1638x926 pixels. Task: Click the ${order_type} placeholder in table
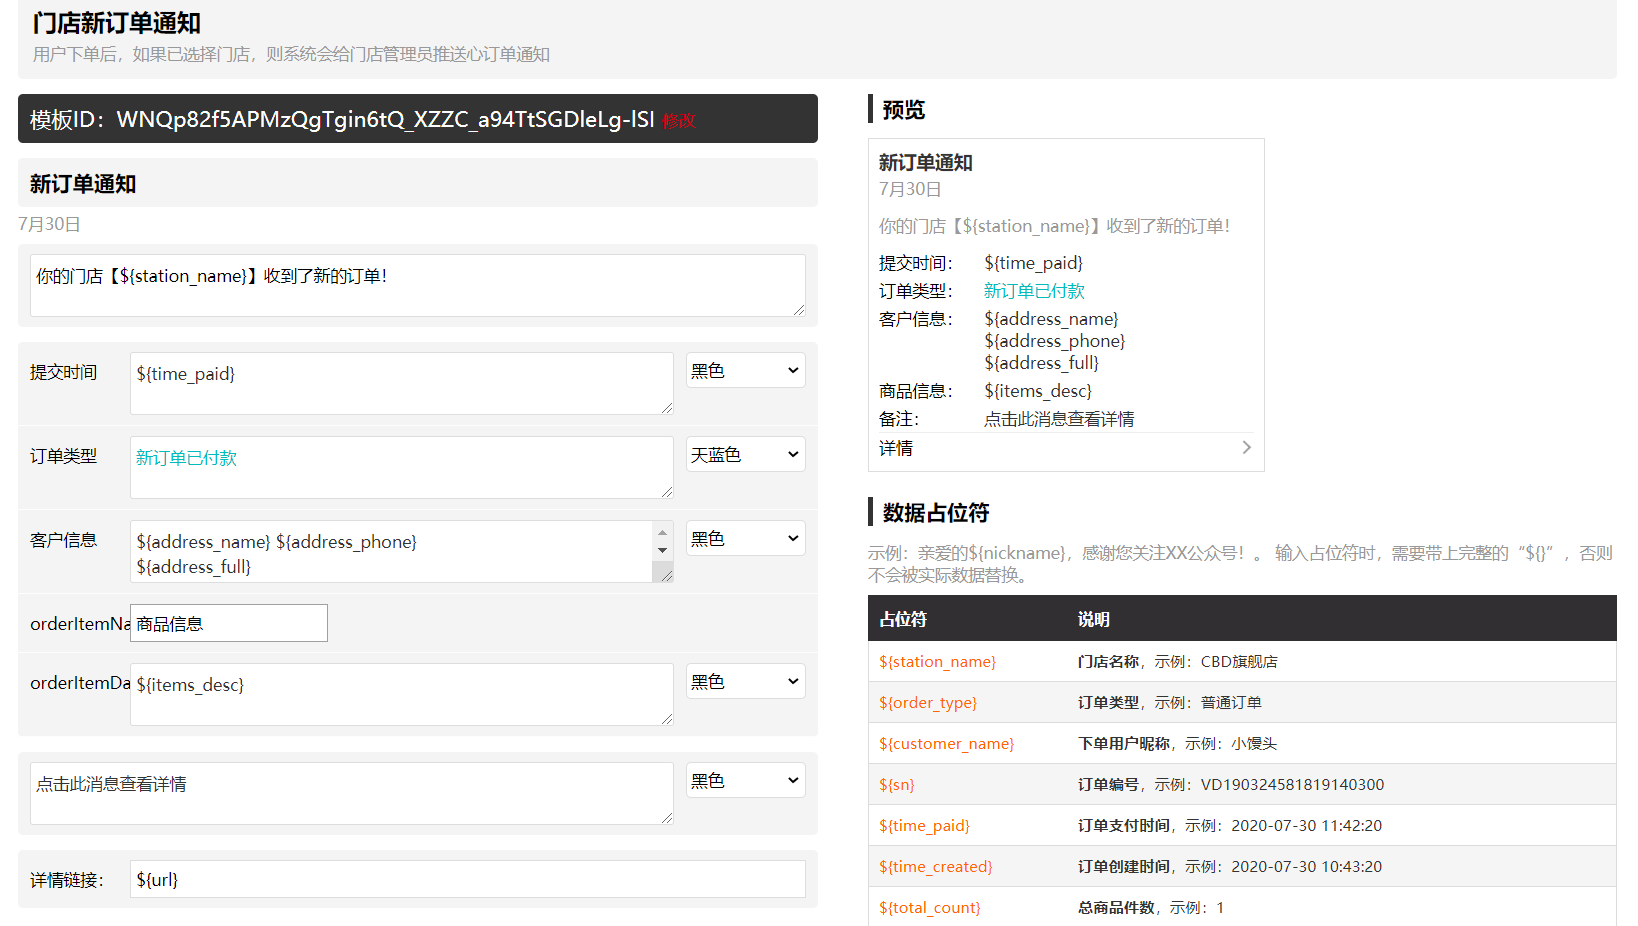pos(927,703)
